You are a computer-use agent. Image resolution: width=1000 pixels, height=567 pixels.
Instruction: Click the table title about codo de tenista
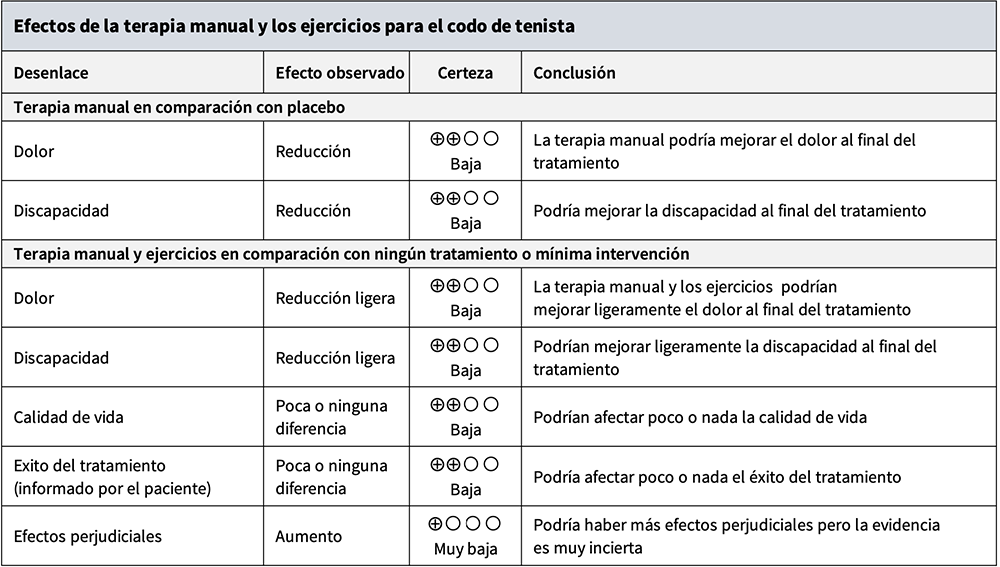pyautogui.click(x=294, y=26)
